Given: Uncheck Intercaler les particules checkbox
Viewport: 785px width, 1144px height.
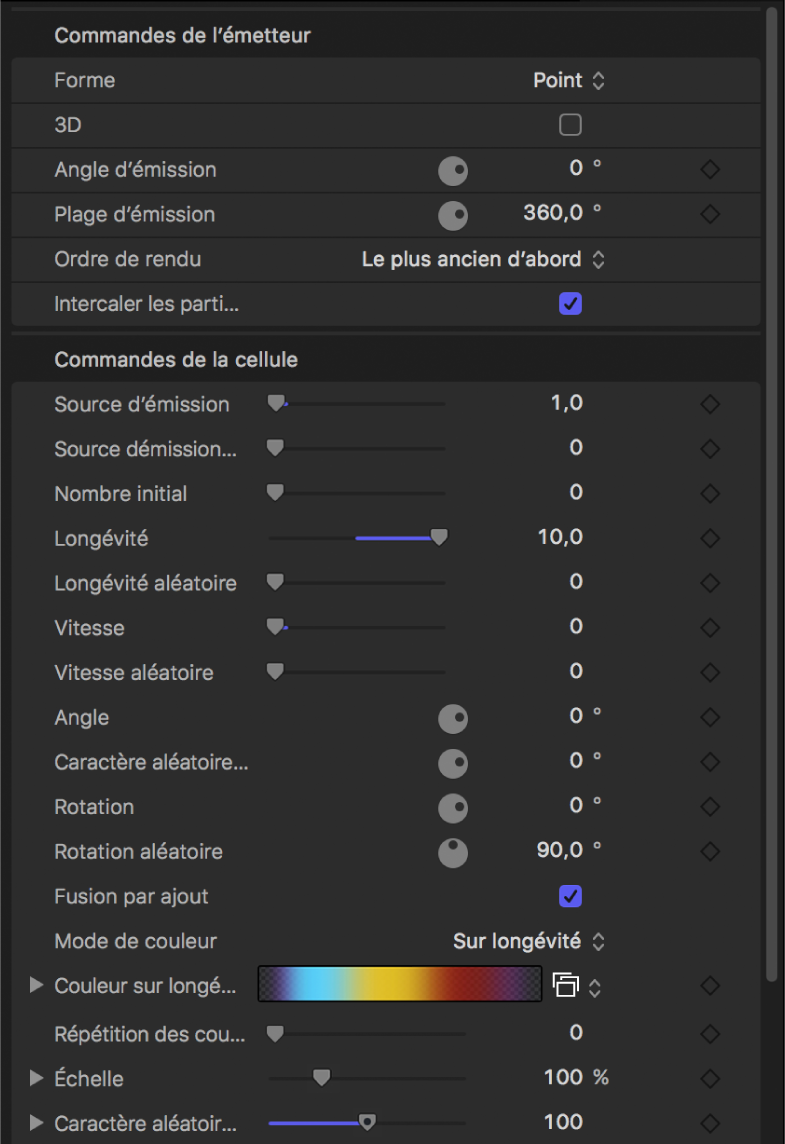Looking at the screenshot, I should 570,304.
